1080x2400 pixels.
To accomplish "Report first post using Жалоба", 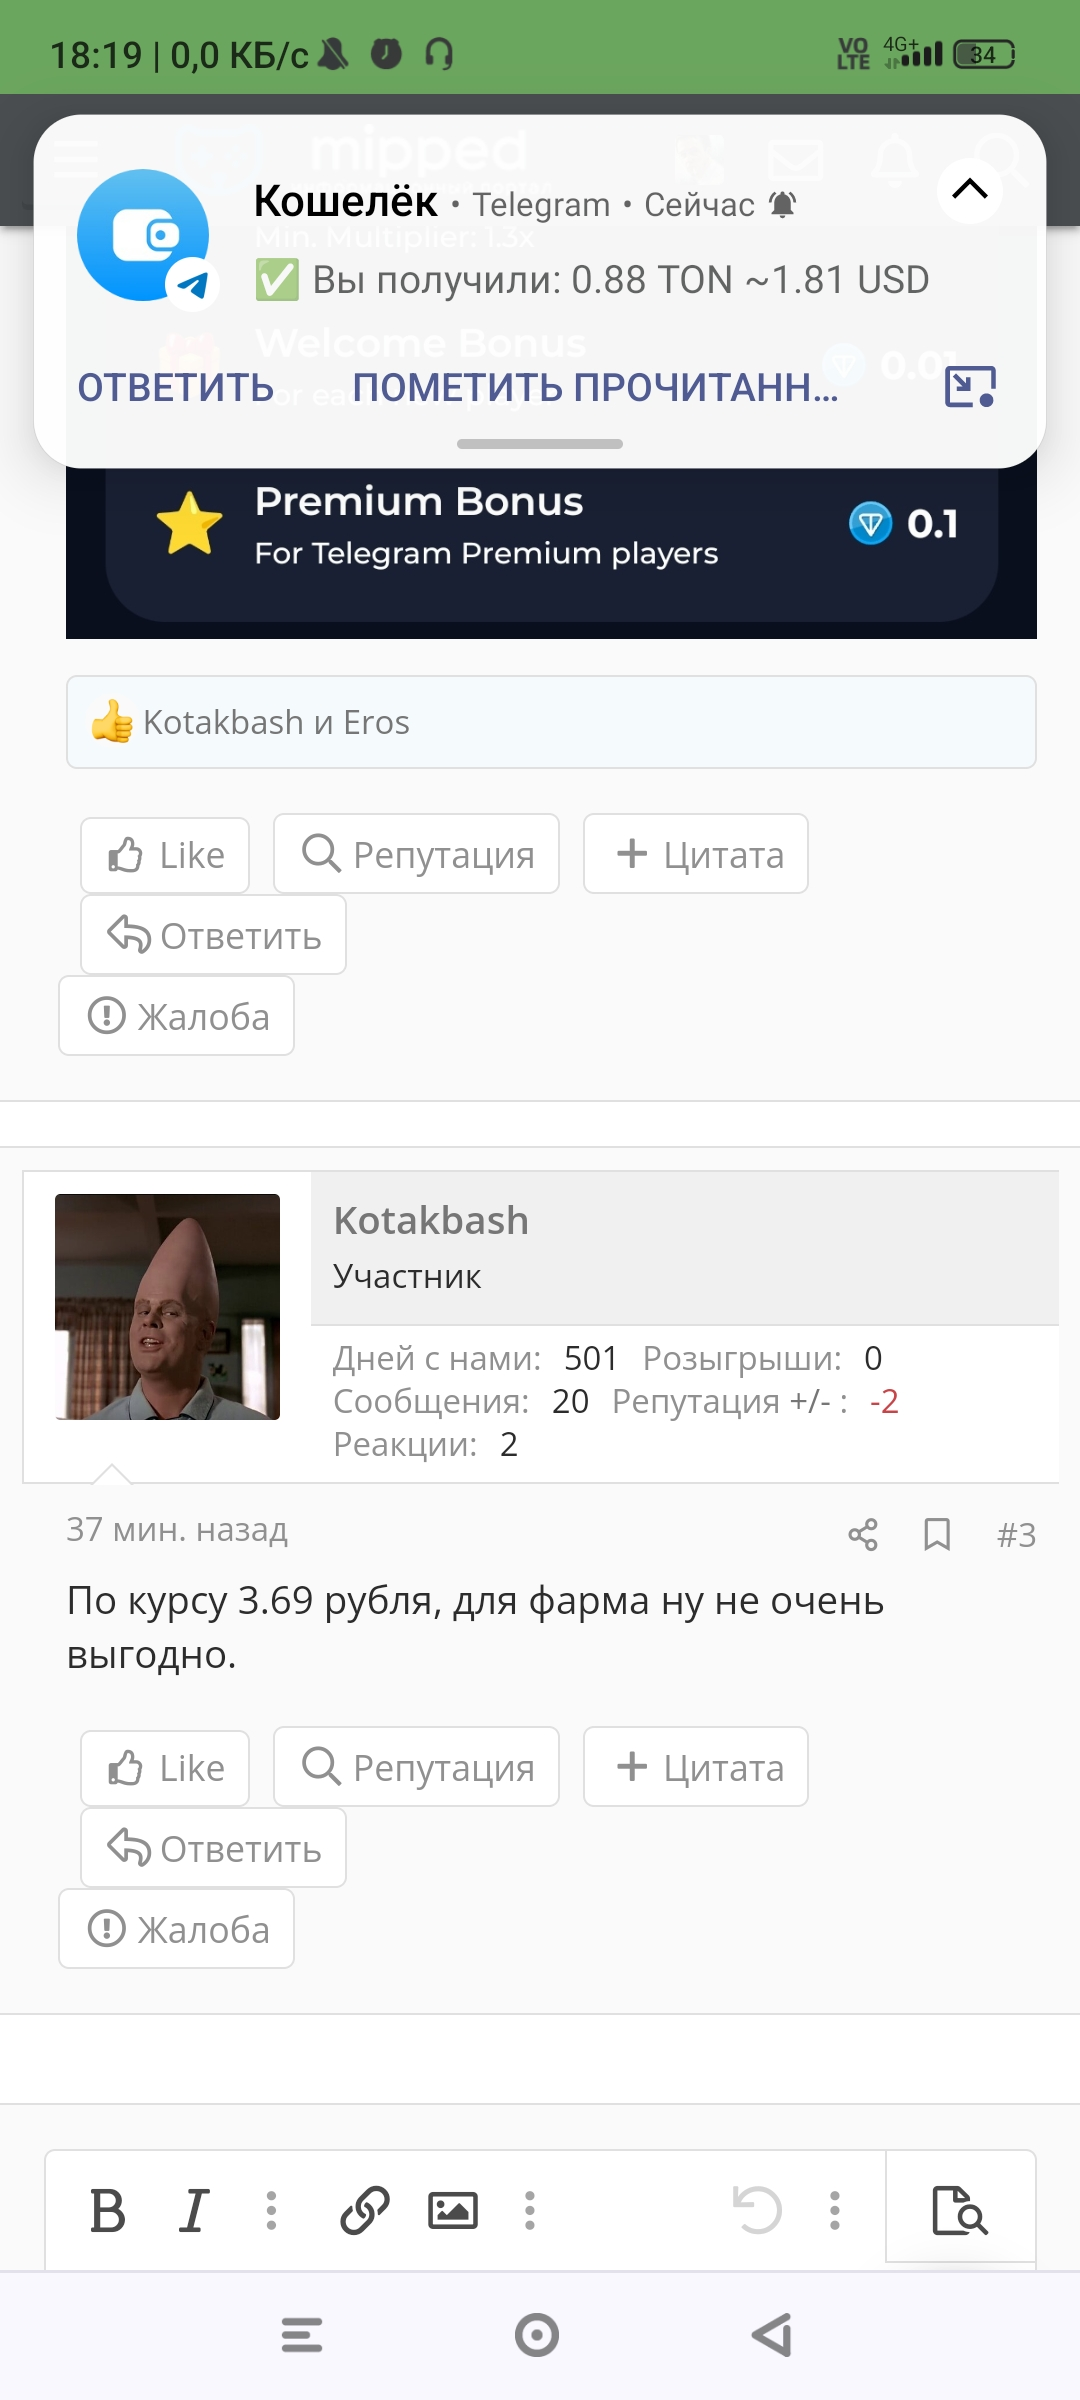I will coord(176,1016).
